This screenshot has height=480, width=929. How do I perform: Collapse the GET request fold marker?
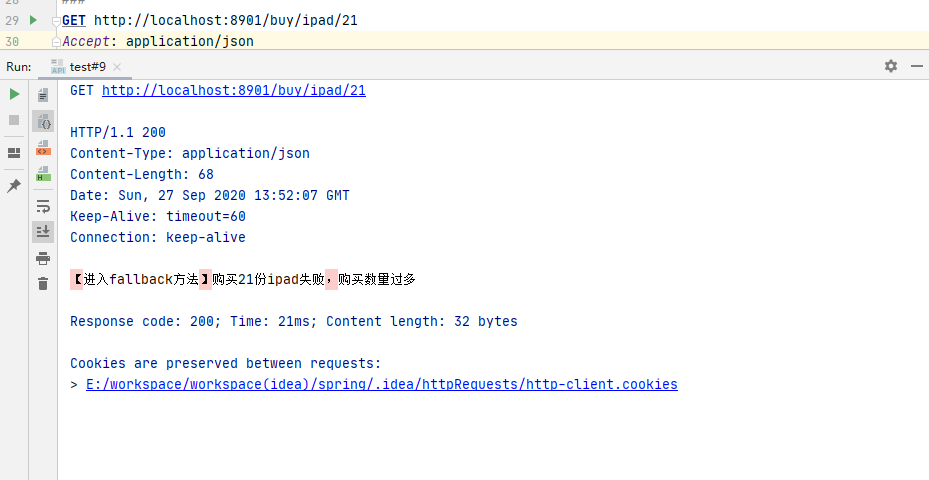point(54,21)
